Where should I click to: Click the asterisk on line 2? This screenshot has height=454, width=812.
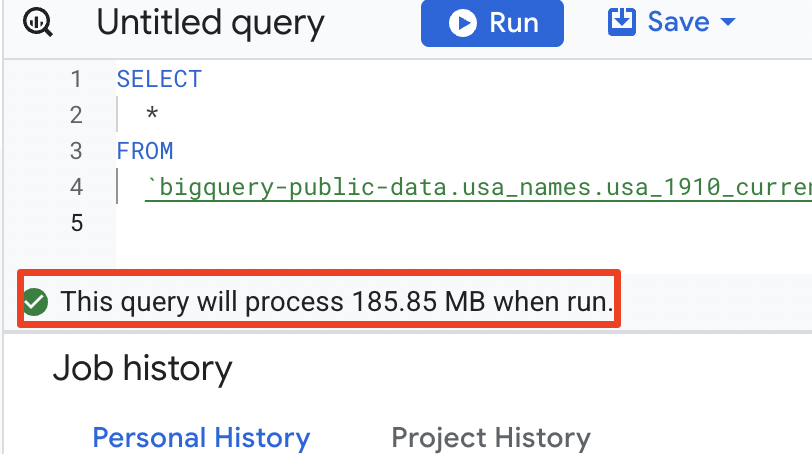pos(152,113)
